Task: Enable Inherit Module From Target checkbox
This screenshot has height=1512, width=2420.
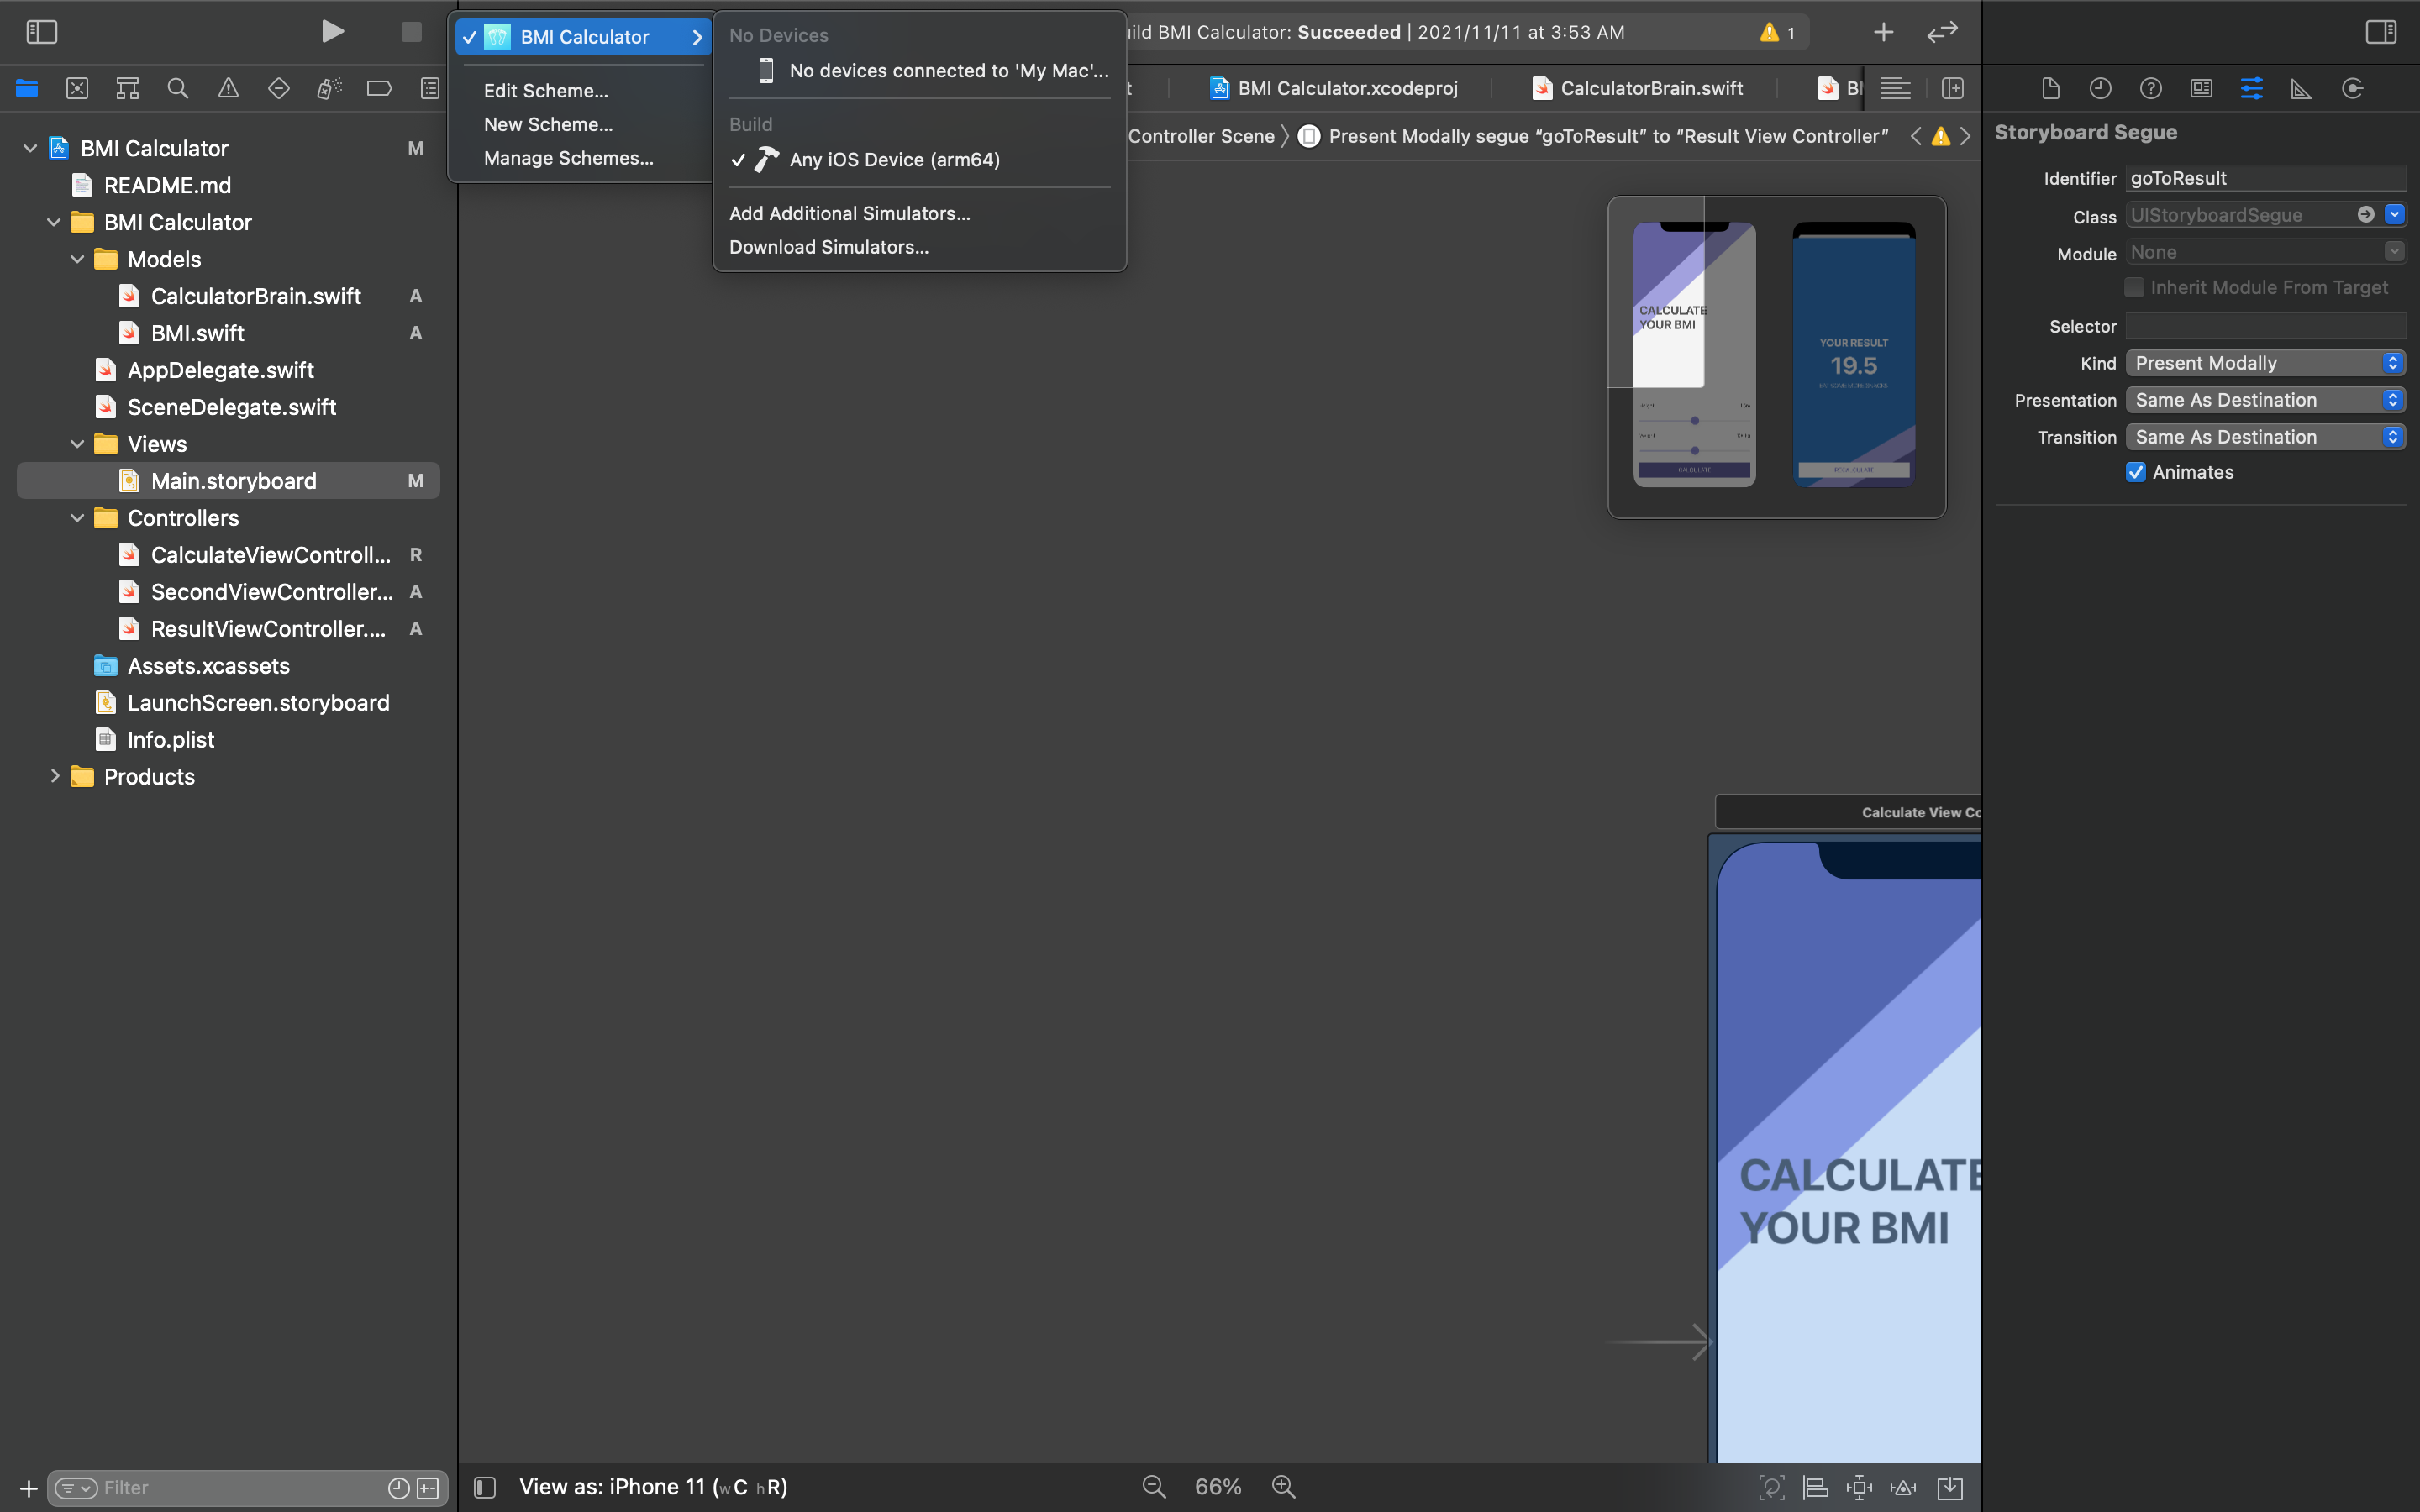Action: [2134, 288]
